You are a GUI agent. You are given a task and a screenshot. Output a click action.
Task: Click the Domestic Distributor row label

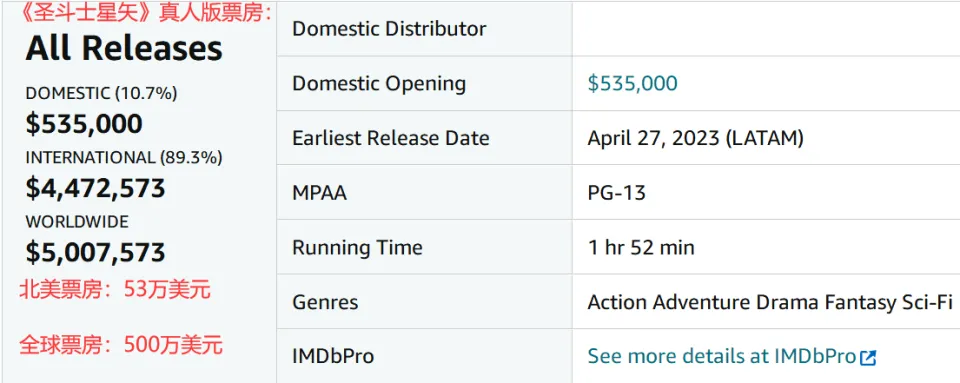[389, 29]
